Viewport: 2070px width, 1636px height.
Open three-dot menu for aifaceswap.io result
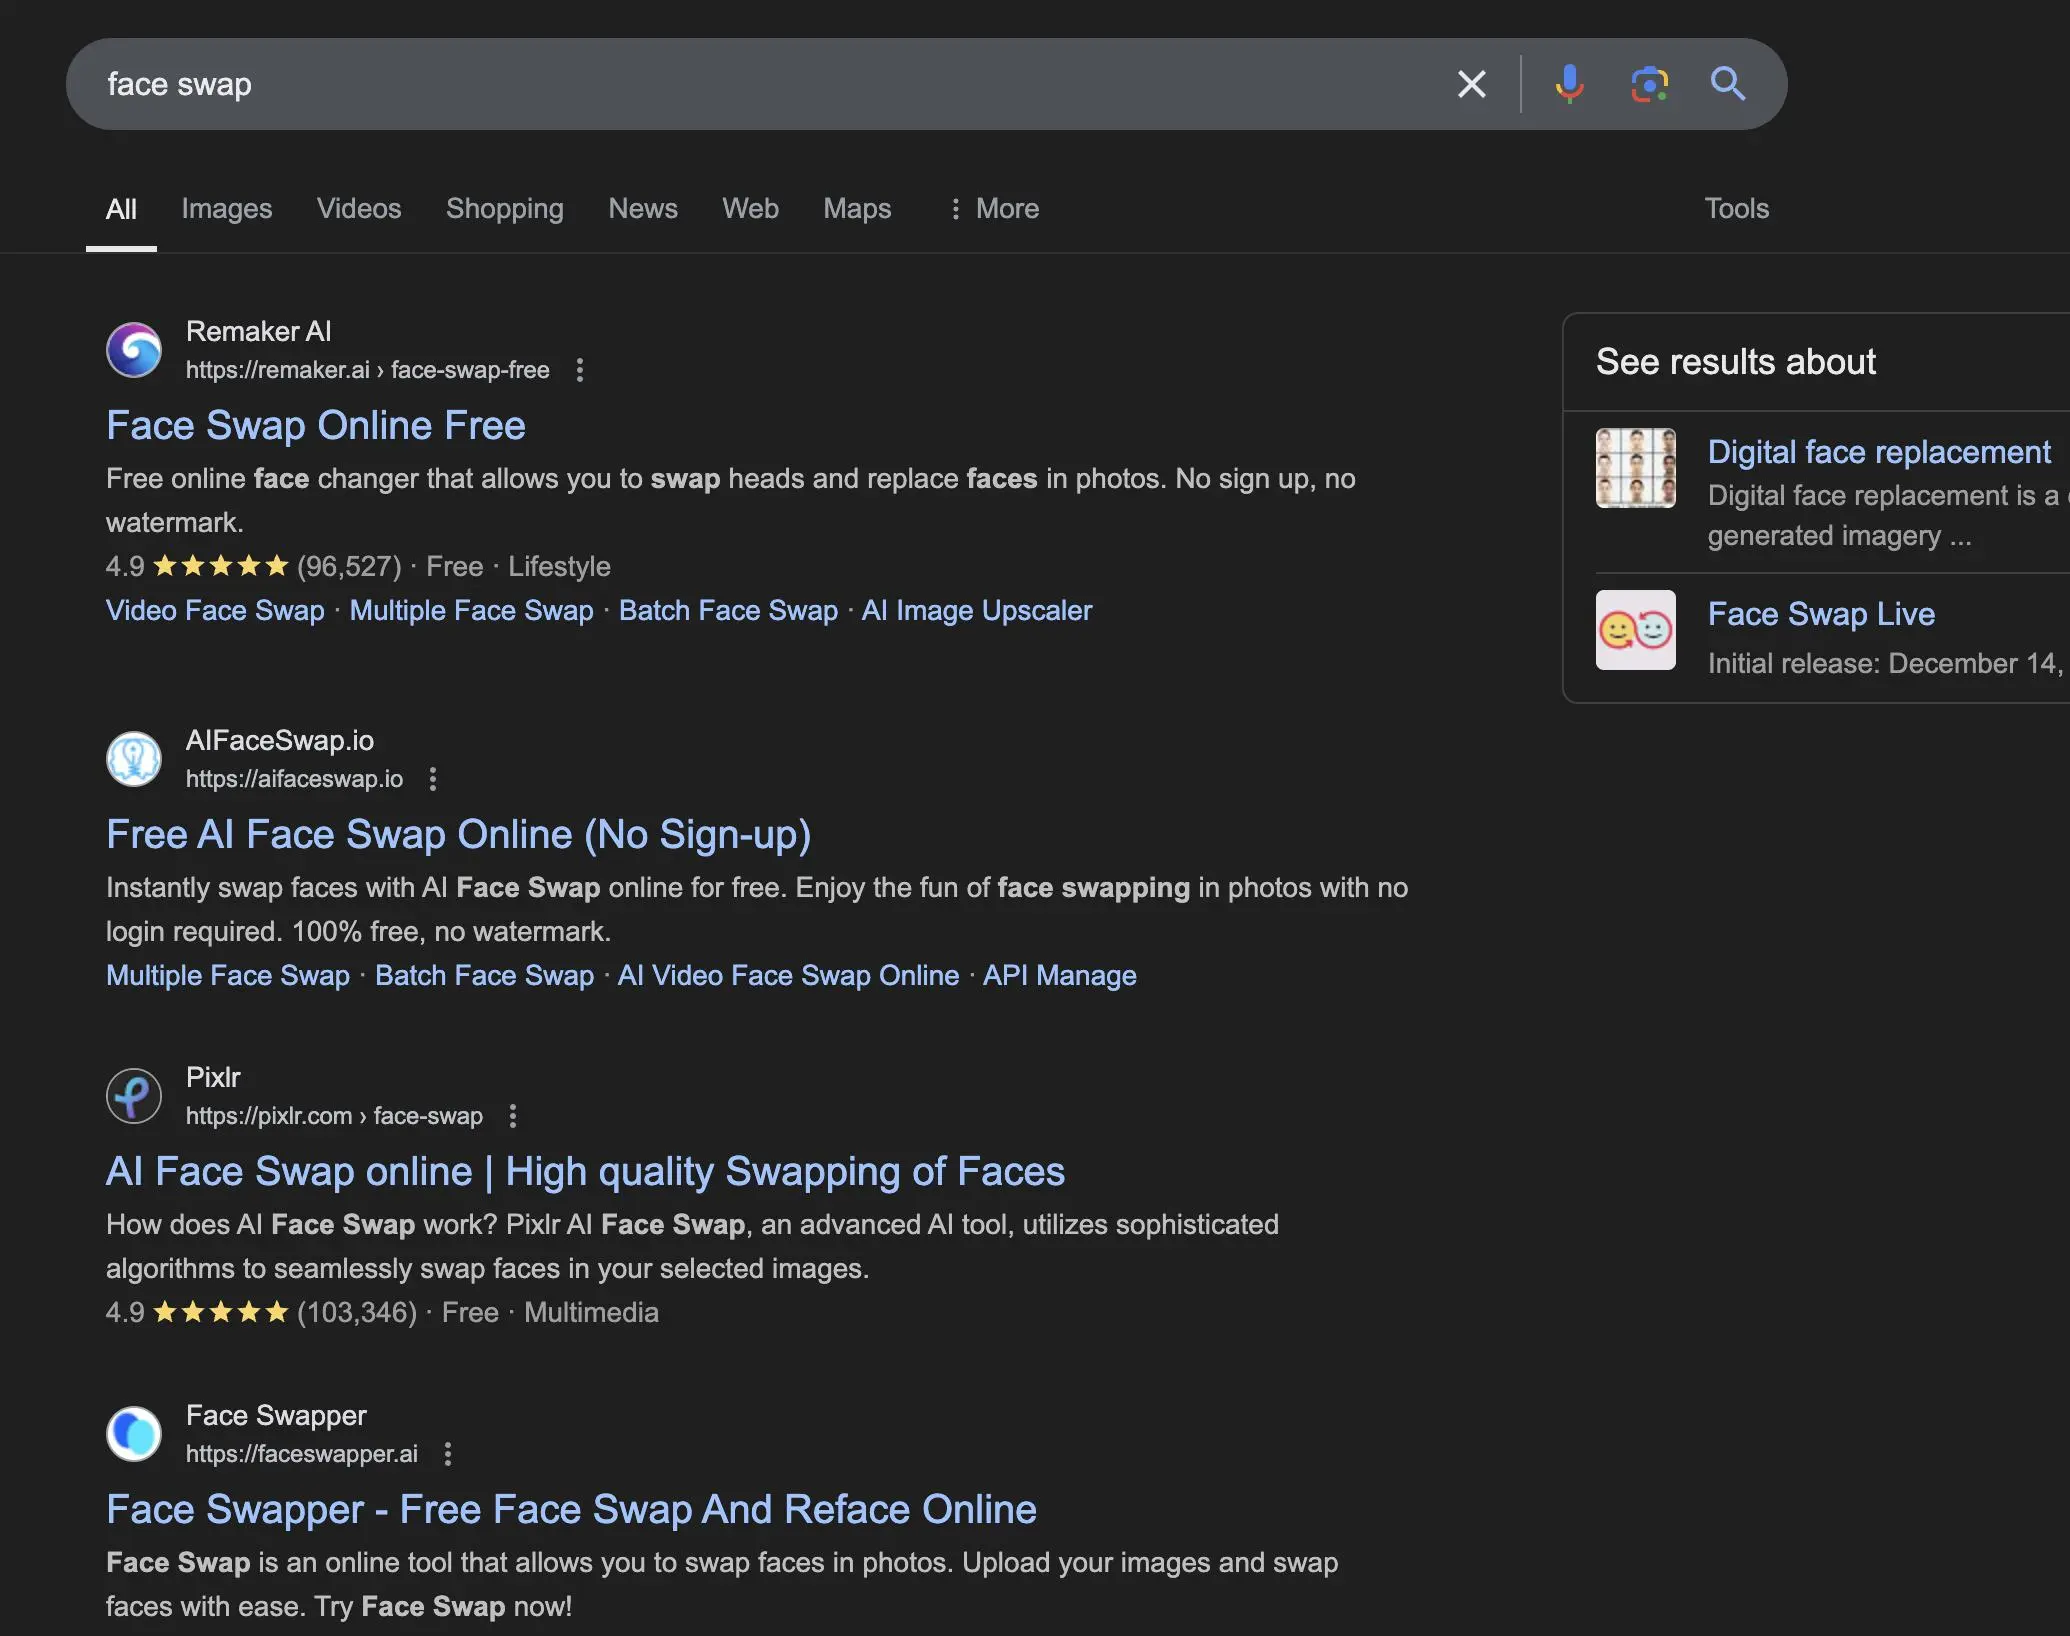(433, 779)
